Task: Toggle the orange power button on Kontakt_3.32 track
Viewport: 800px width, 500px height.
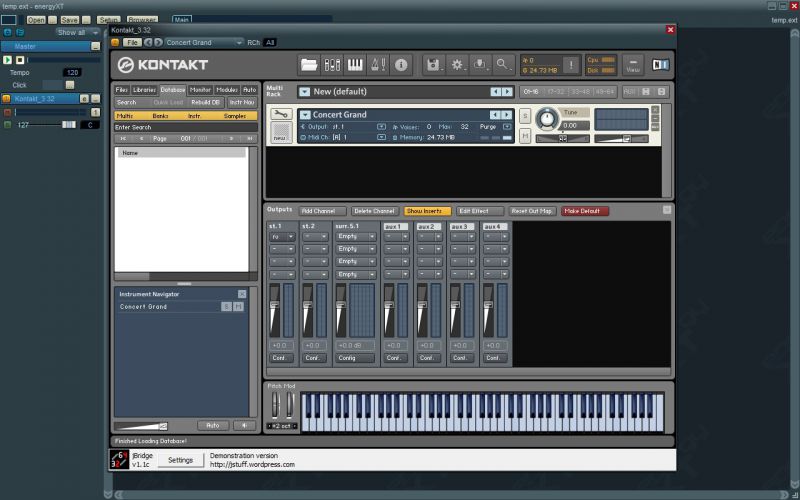Action: (x=7, y=98)
